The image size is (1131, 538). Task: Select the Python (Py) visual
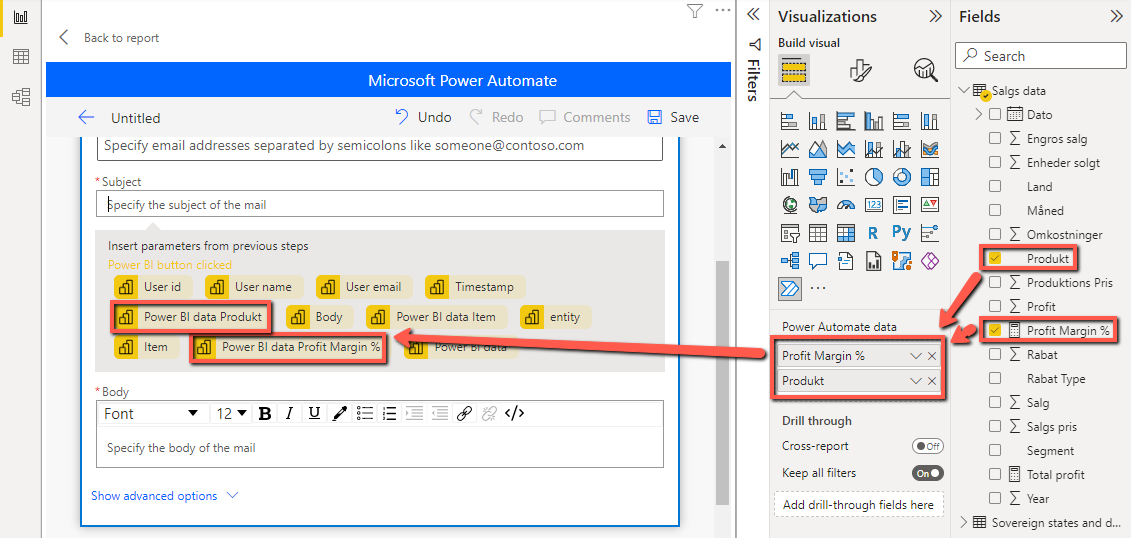click(x=902, y=233)
